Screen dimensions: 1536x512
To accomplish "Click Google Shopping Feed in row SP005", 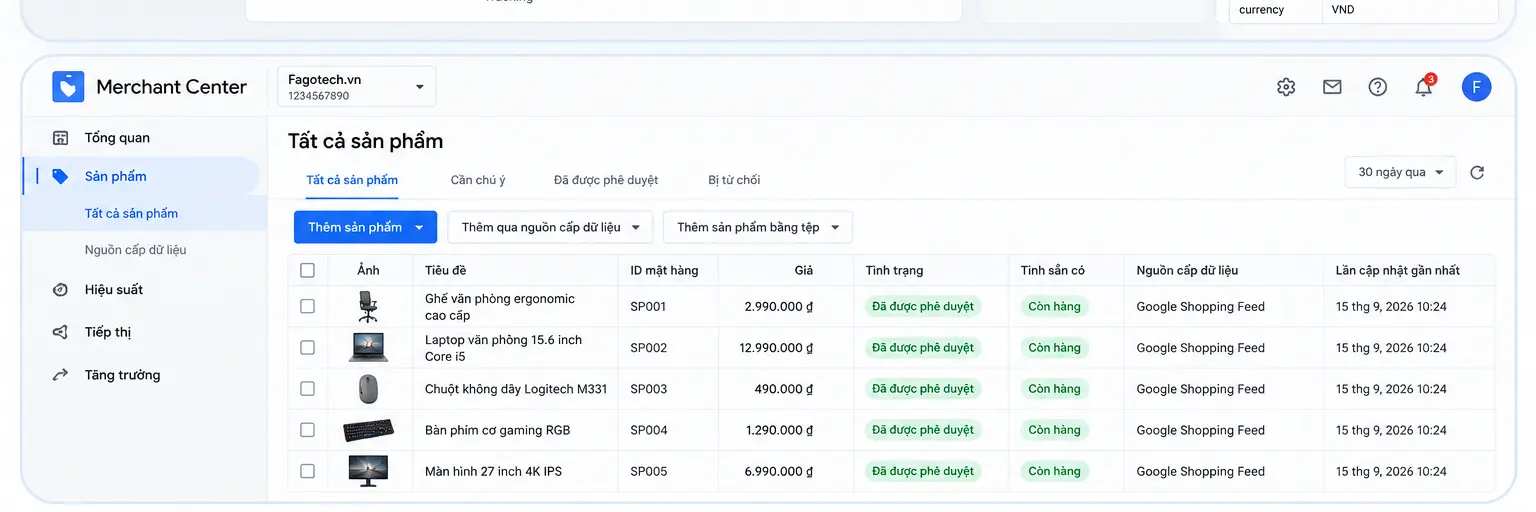I will pos(1200,471).
